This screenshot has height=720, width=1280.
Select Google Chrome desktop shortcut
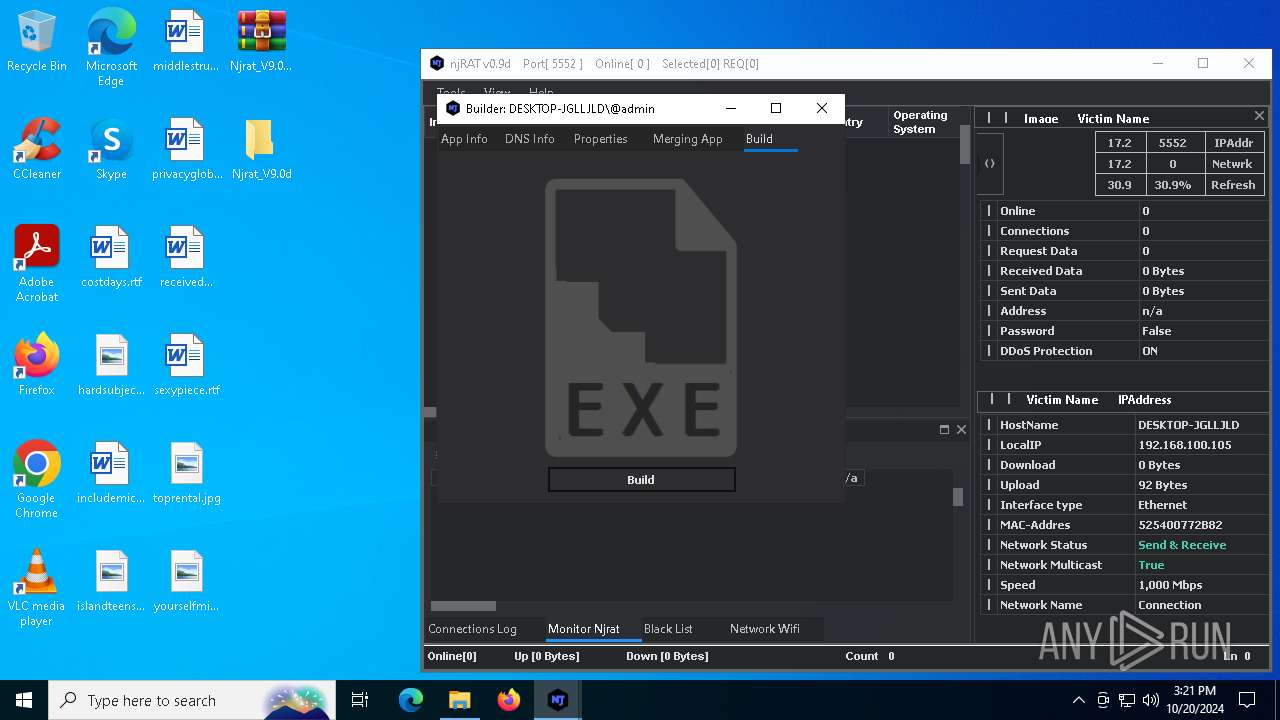[37, 479]
